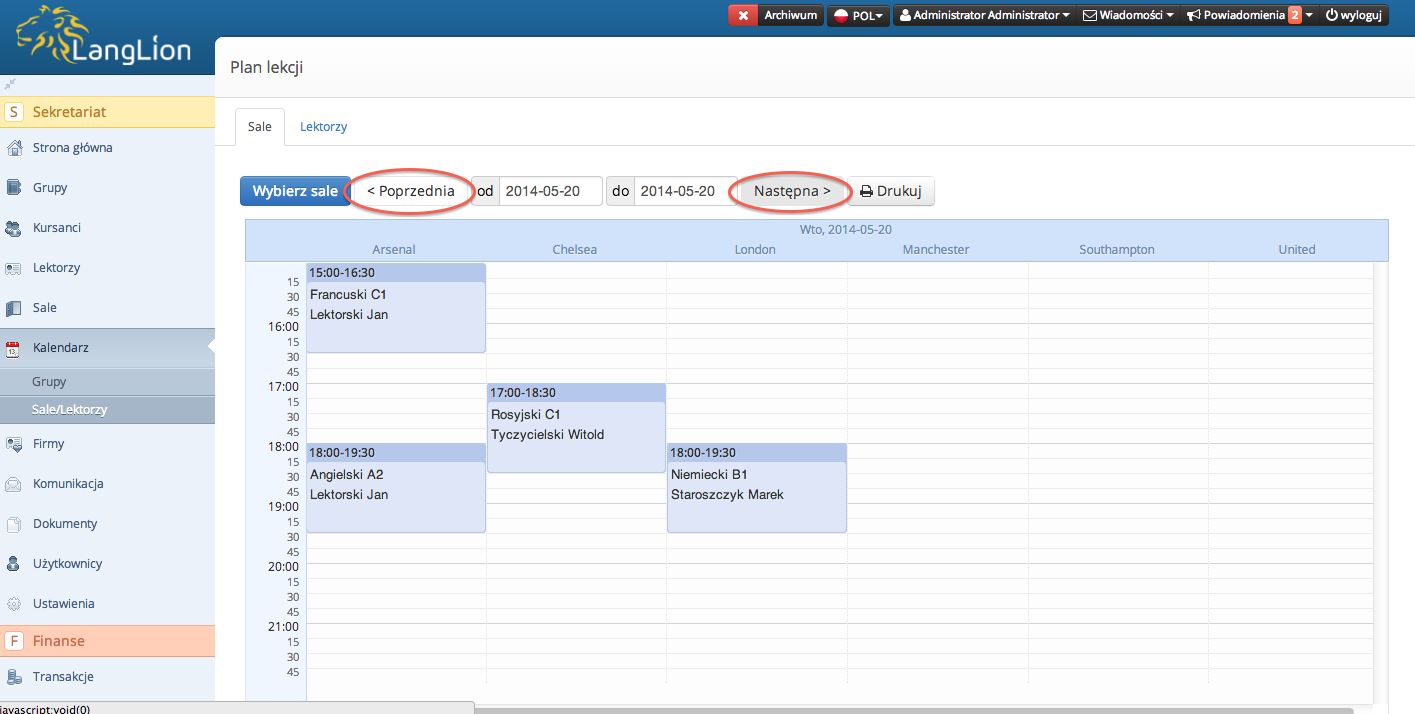1415x714 pixels.
Task: Click the Kursanci people icon
Action: click(14, 228)
